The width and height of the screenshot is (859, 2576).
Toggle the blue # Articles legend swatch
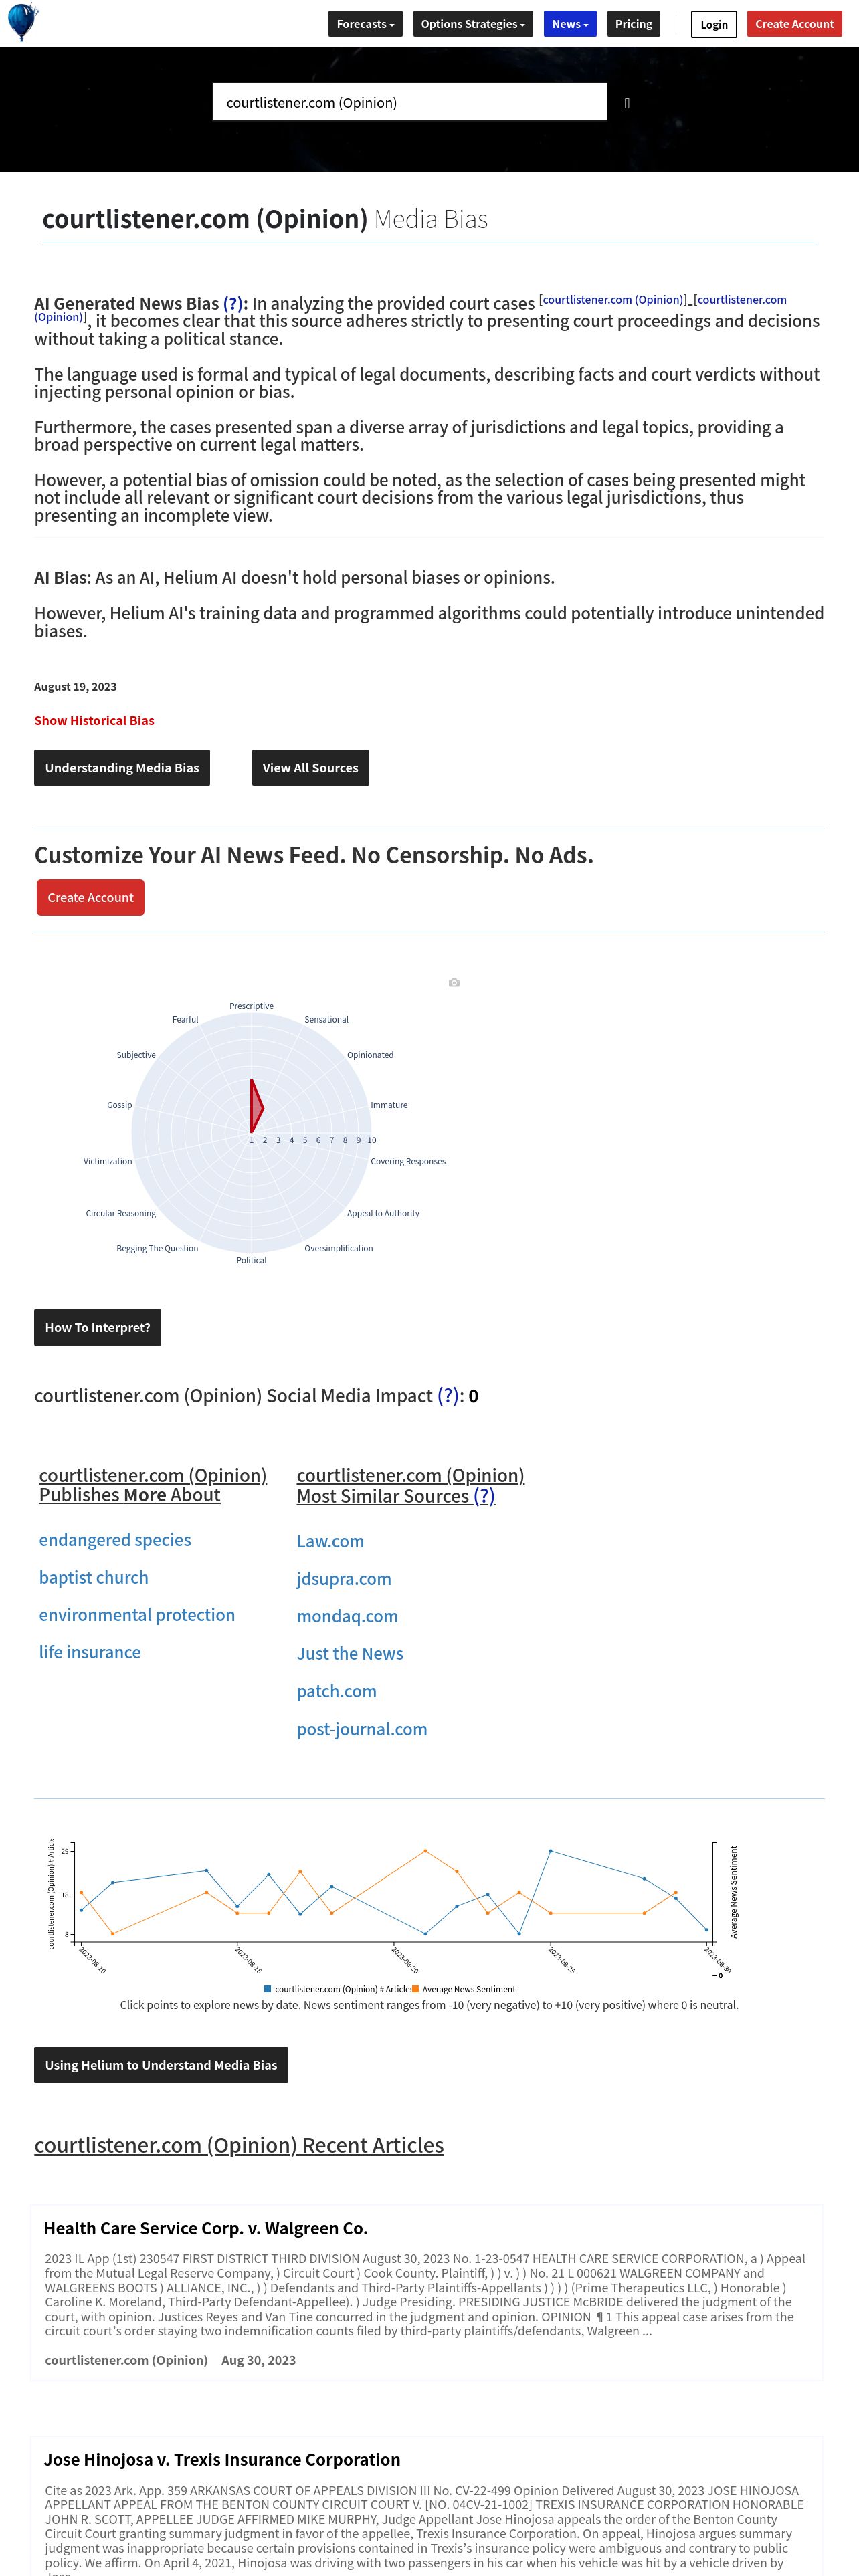pyautogui.click(x=268, y=1989)
